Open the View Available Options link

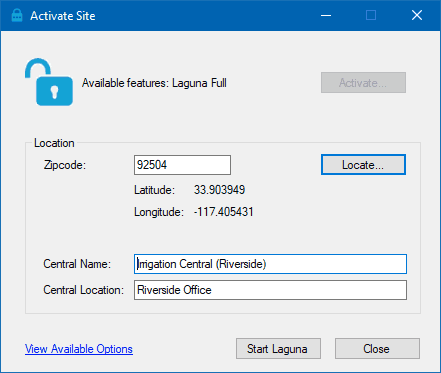pyautogui.click(x=79, y=349)
